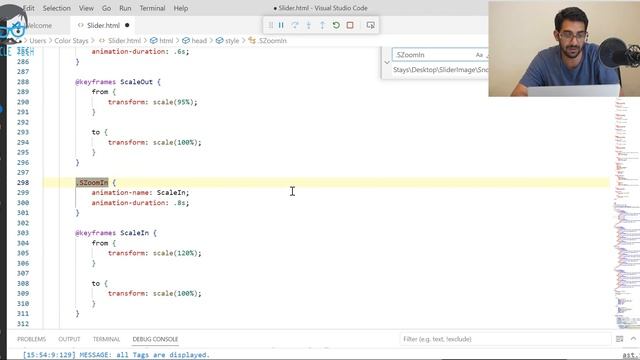Open the TERMINAL panel tab
The width and height of the screenshot is (640, 360).
[106, 339]
